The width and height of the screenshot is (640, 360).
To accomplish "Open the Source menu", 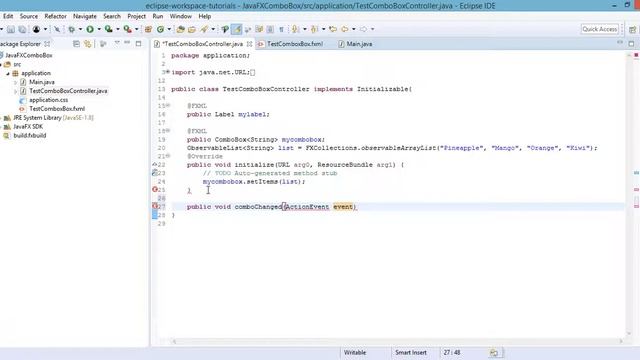I will click(x=29, y=16).
